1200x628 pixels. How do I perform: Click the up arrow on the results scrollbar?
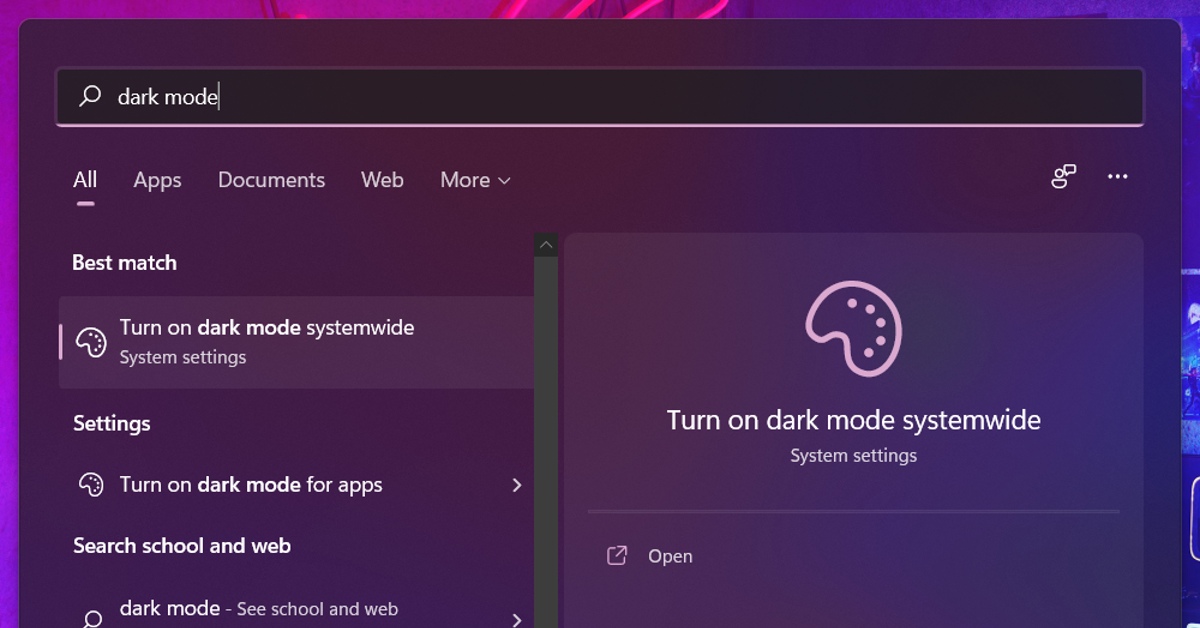546,242
